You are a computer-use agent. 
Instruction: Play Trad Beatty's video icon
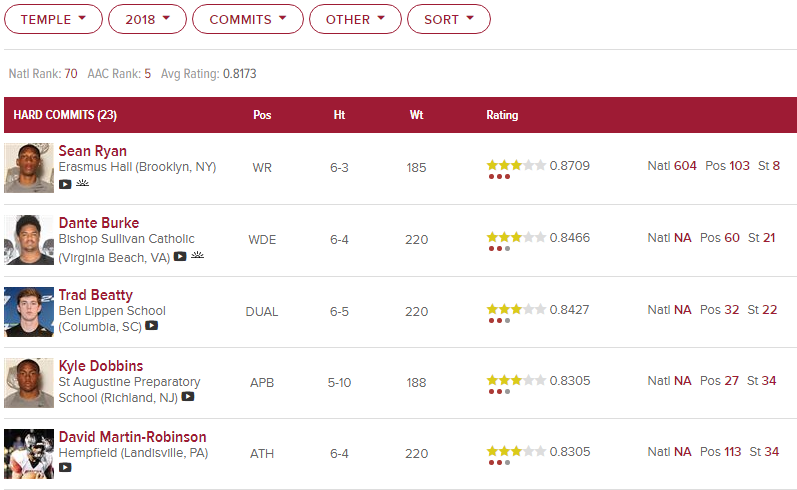(x=151, y=325)
